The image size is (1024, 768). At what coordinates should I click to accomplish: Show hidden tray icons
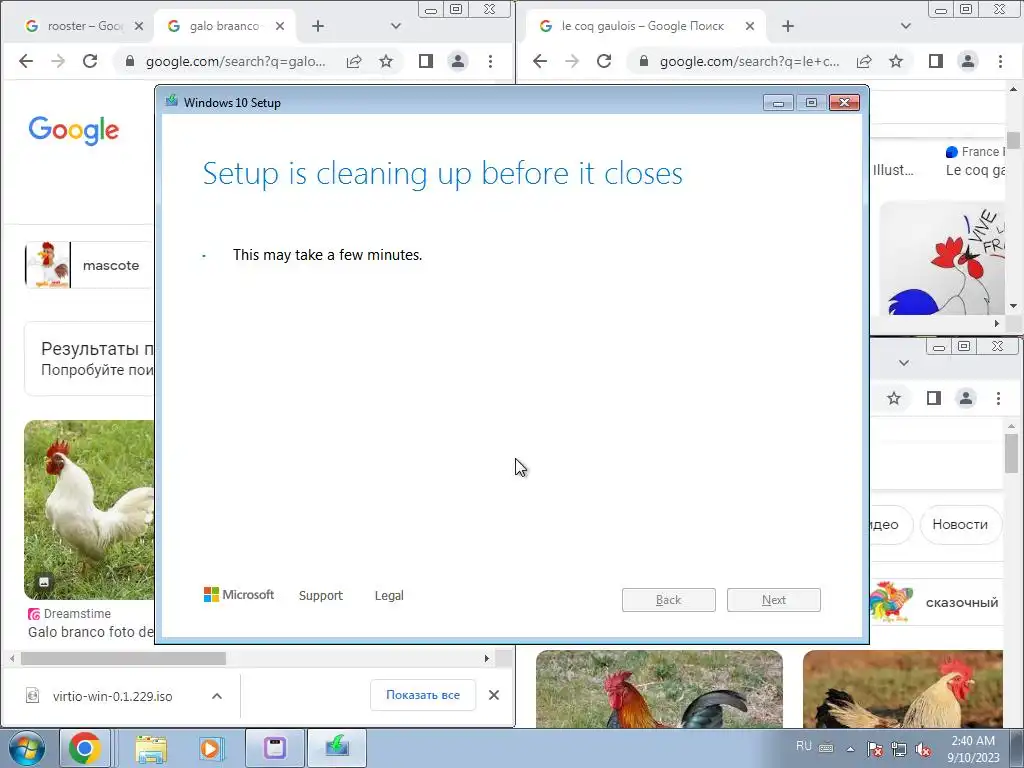[850, 749]
